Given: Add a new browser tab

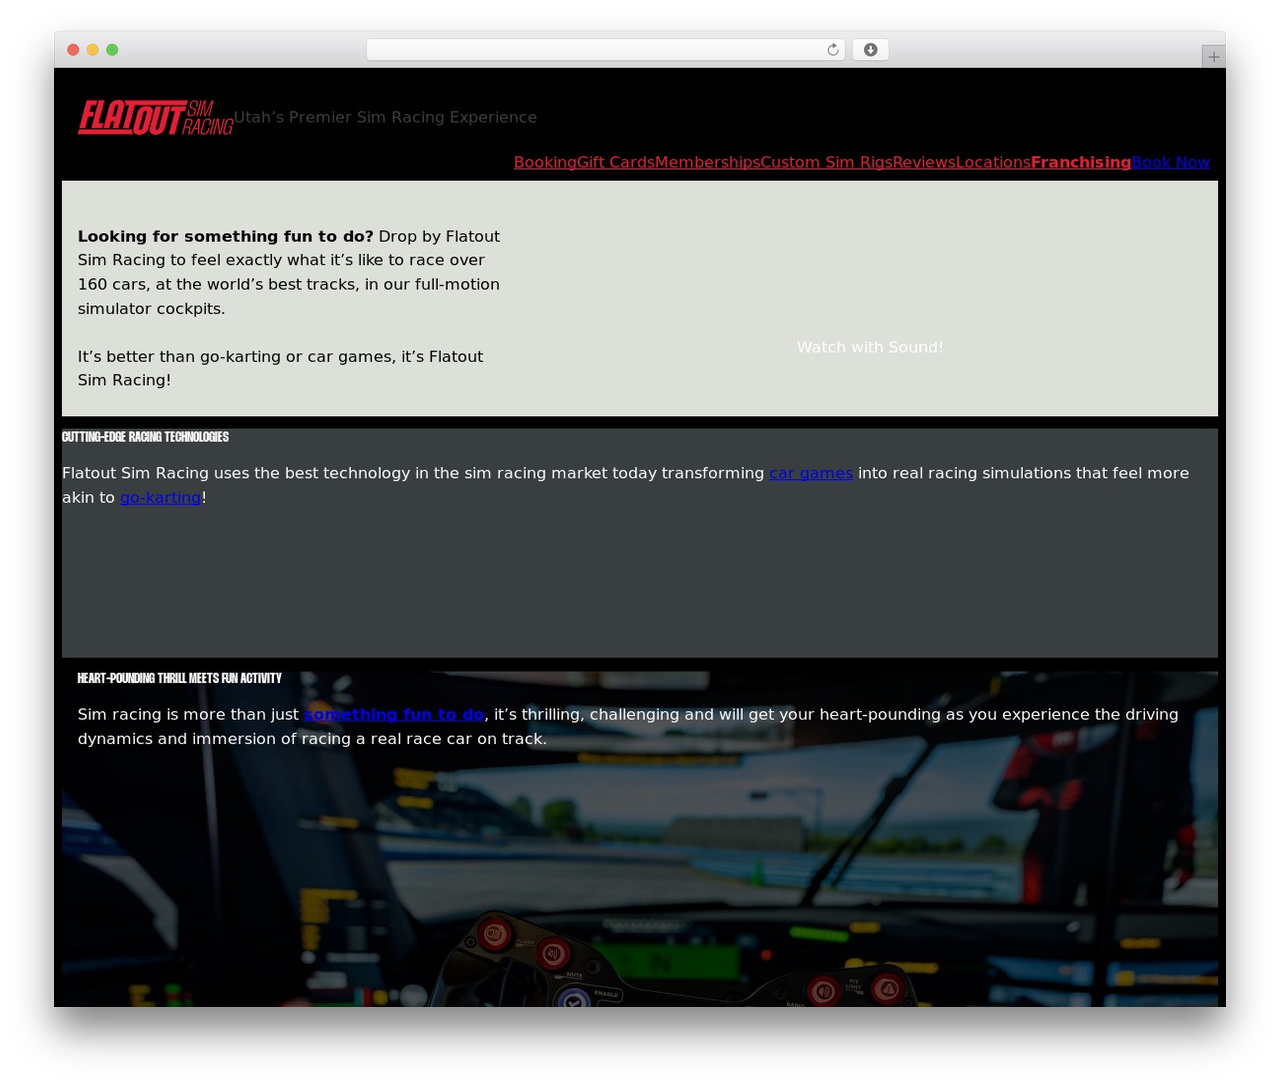Looking at the screenshot, I should [x=1214, y=57].
